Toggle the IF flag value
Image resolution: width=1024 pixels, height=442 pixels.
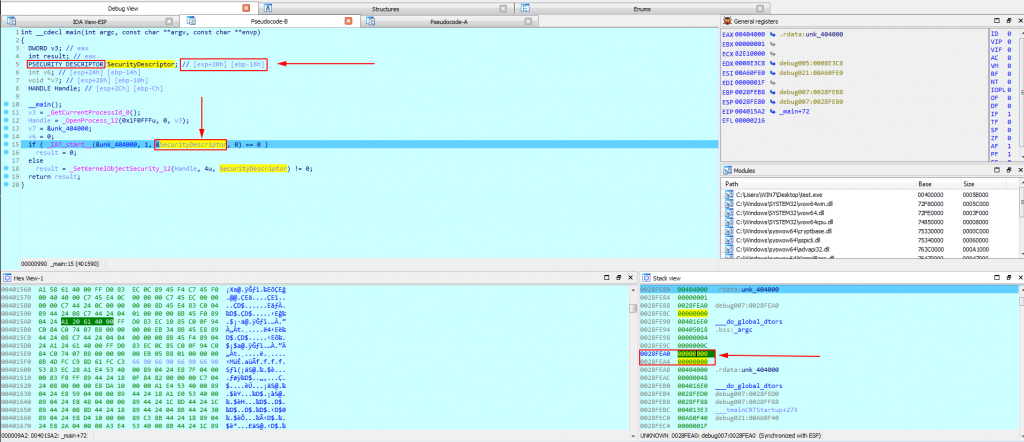[x=1011, y=113]
